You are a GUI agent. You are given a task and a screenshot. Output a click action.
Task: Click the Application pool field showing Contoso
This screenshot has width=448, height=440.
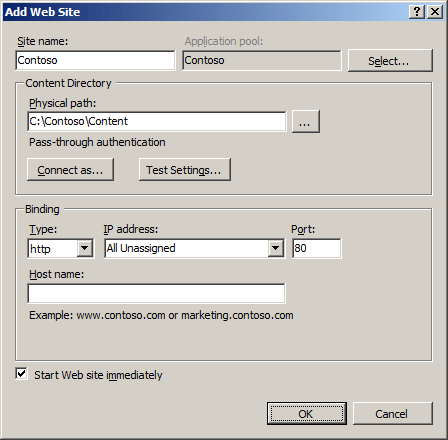pyautogui.click(x=262, y=60)
